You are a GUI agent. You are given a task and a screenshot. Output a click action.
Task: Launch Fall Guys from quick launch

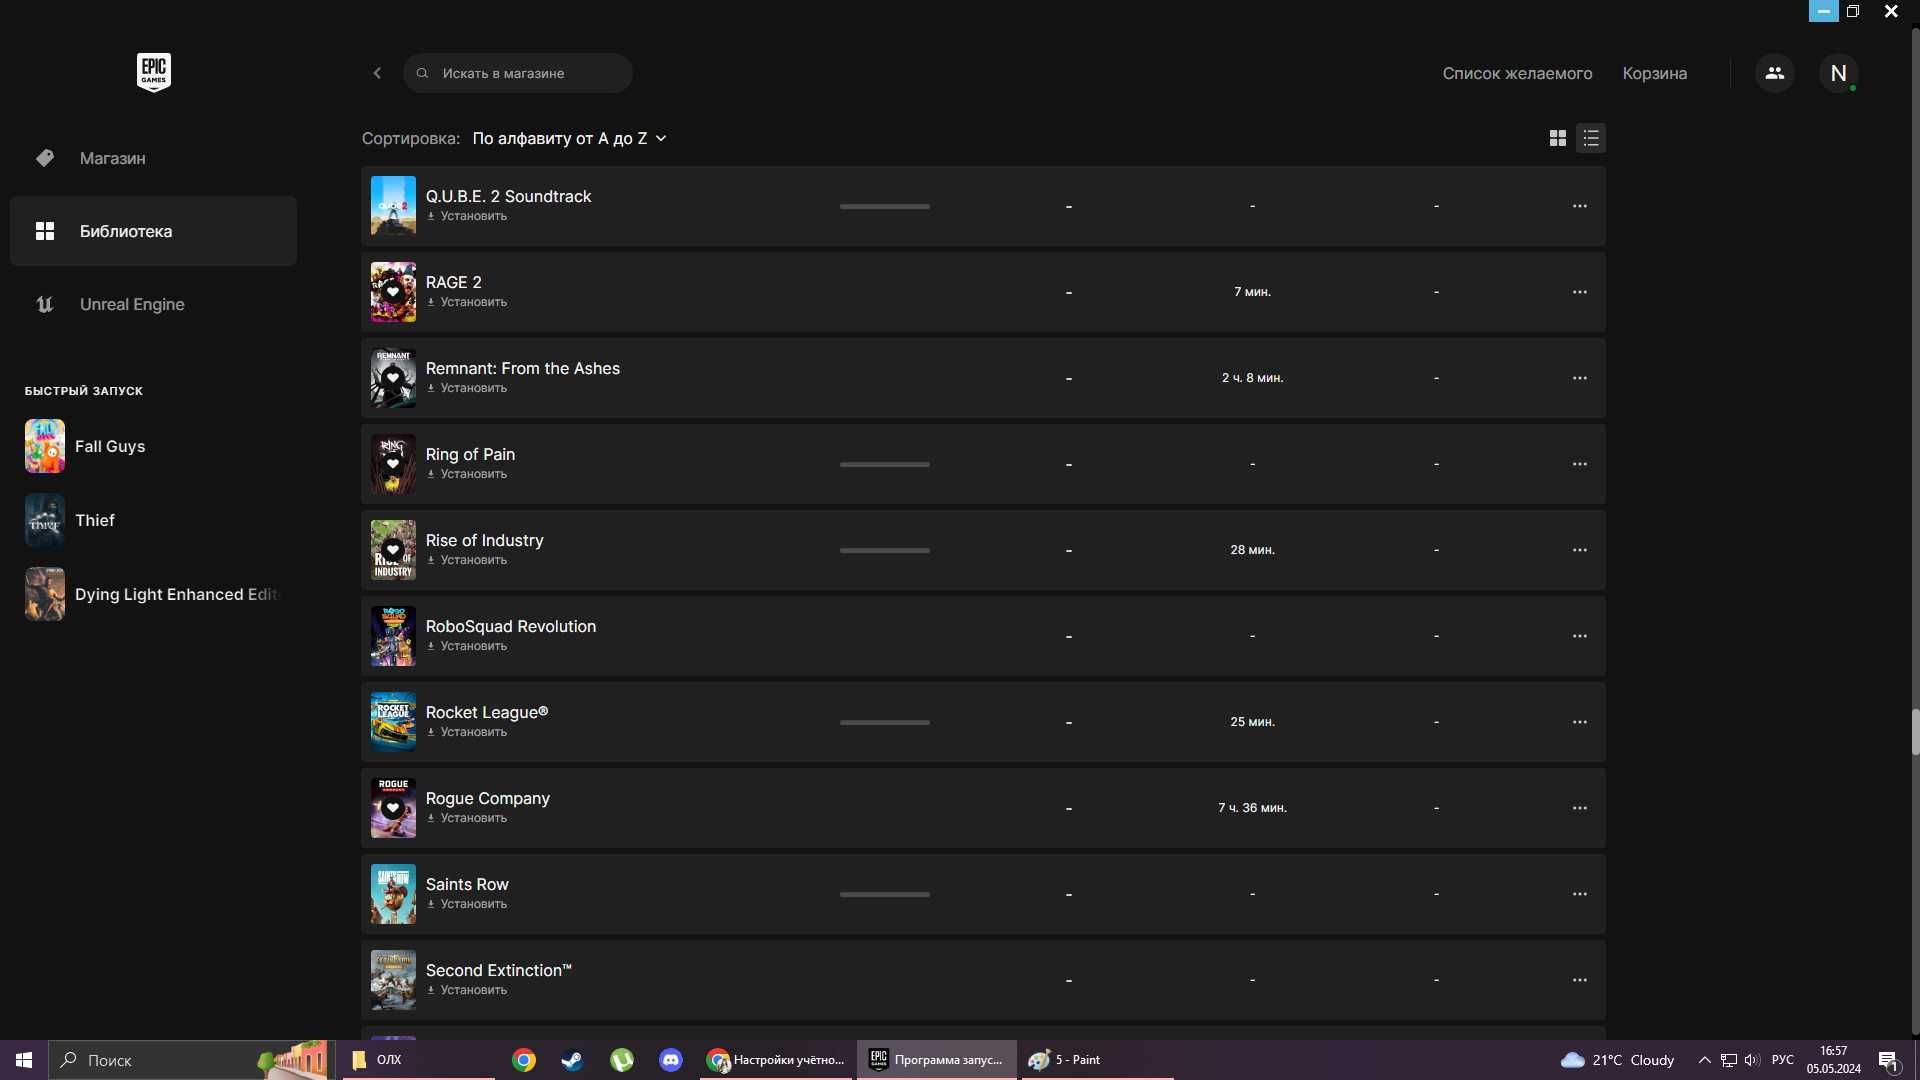coord(153,446)
